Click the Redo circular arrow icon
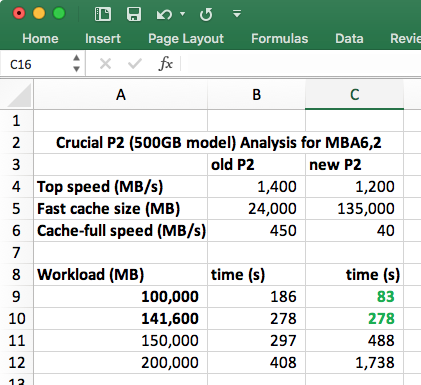The width and height of the screenshot is (421, 385). 206,14
